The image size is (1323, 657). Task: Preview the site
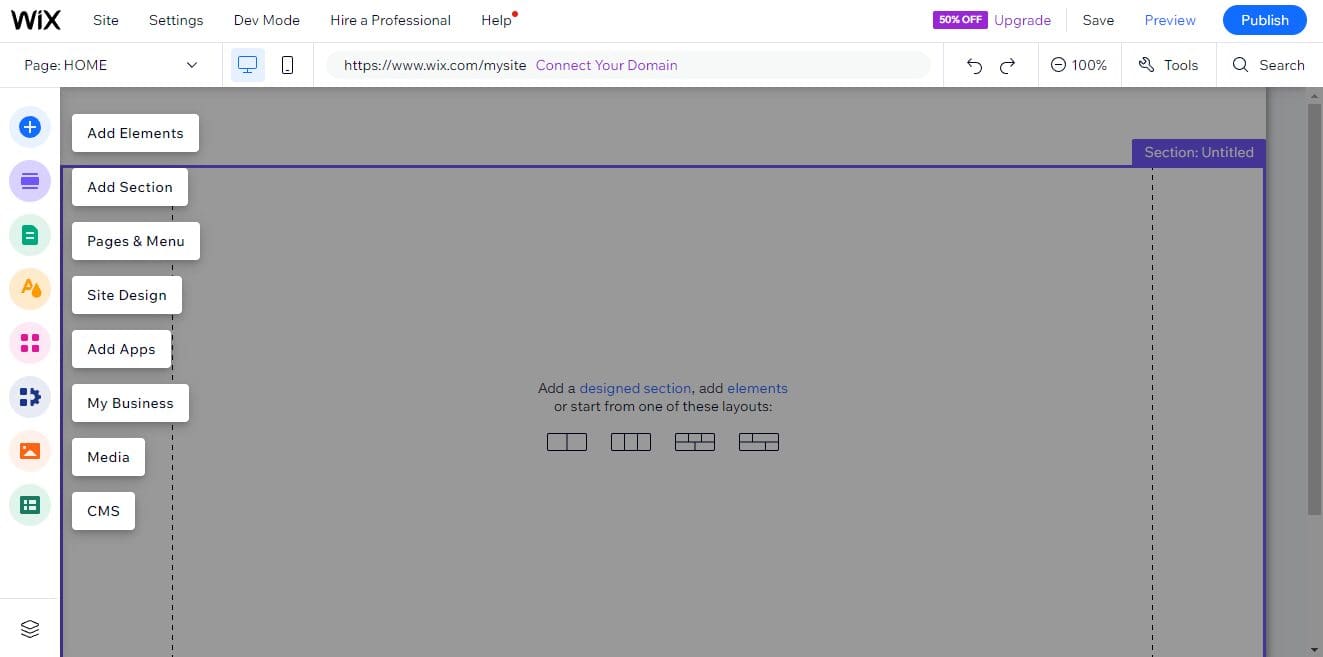1170,20
